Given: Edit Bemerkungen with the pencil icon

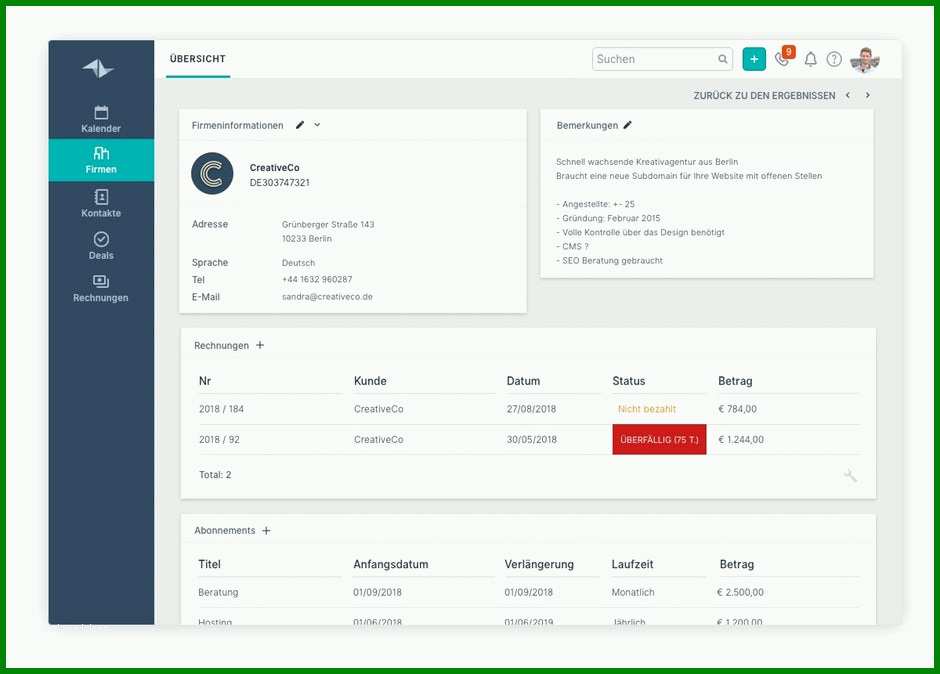Looking at the screenshot, I should (627, 125).
